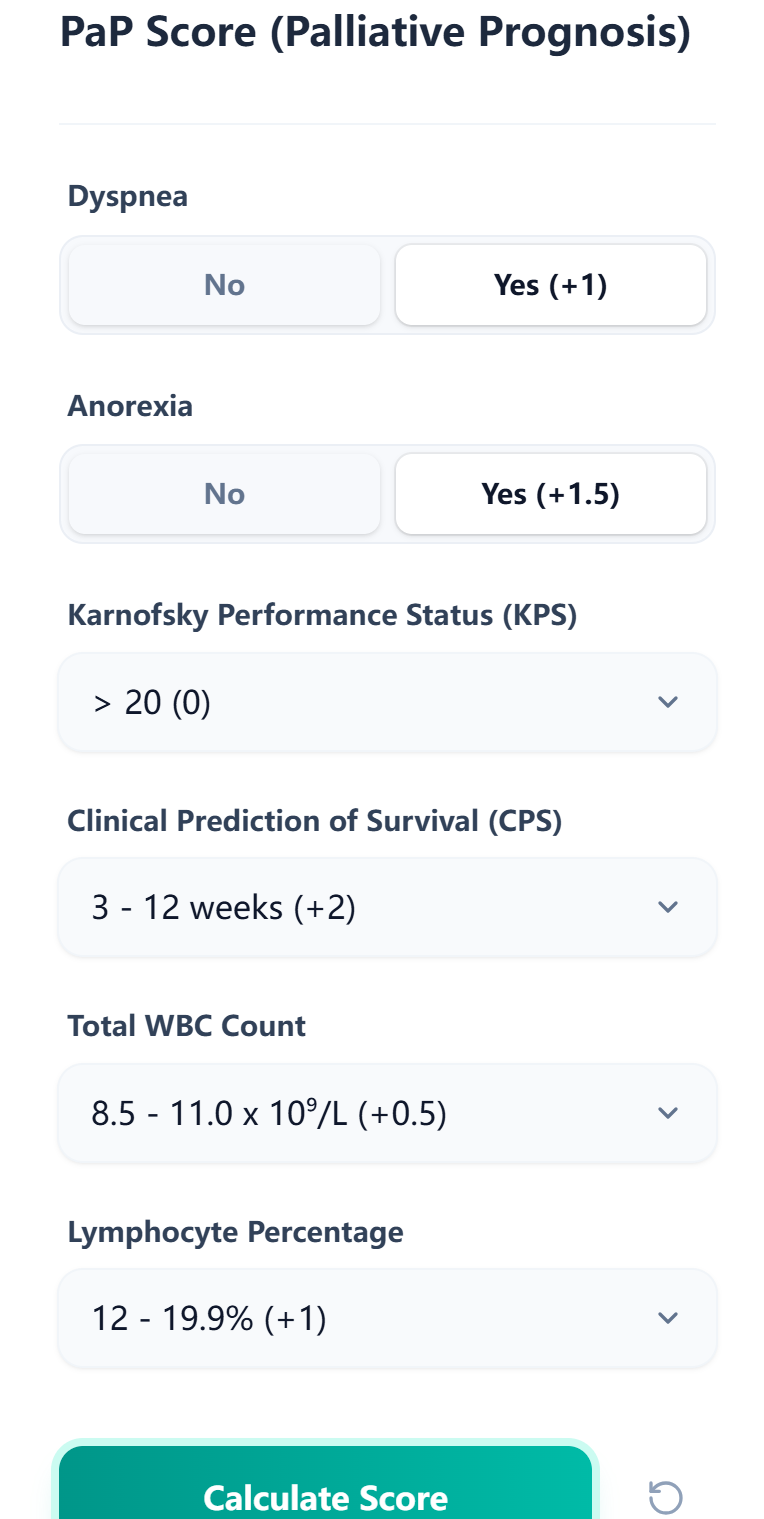Click the chevron on the Total WBC Count field
Screen dimensions: 764x1519
tap(668, 1112)
